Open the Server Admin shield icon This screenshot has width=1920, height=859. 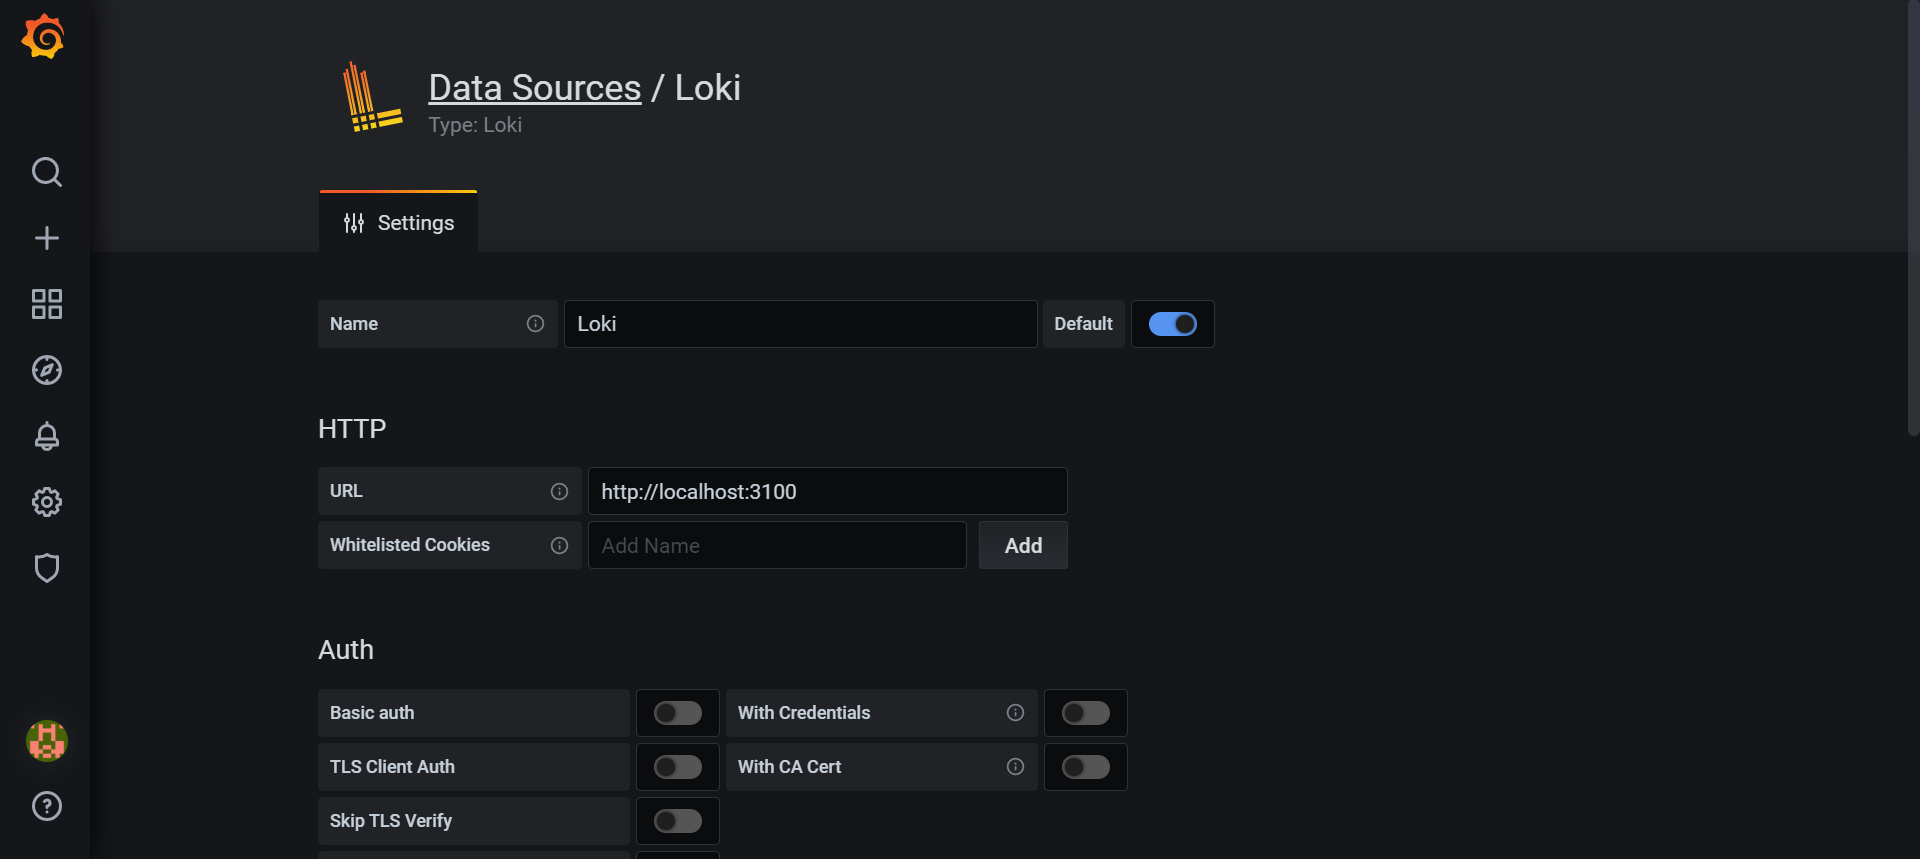click(46, 568)
